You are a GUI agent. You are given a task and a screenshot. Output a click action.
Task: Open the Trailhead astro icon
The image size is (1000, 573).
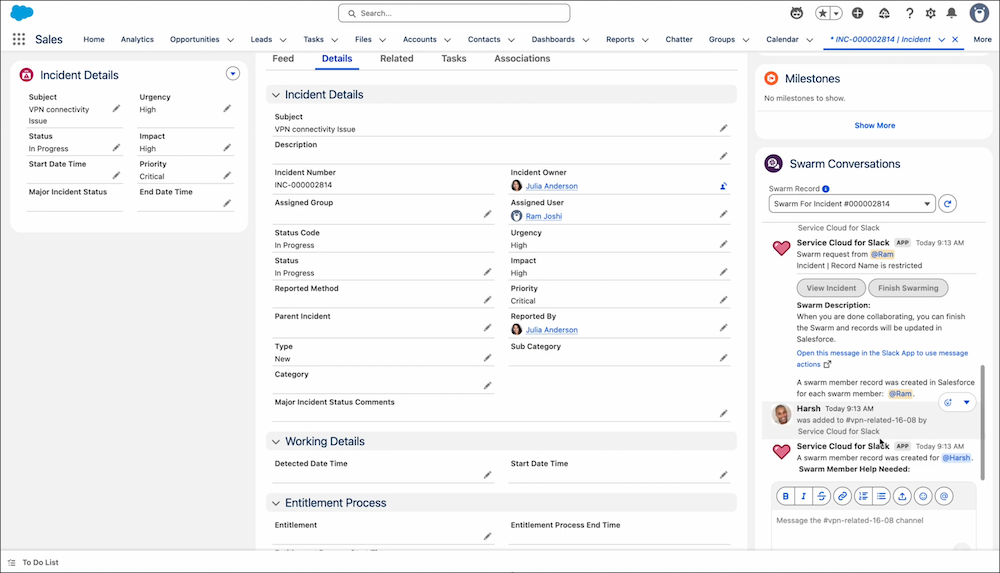click(797, 13)
